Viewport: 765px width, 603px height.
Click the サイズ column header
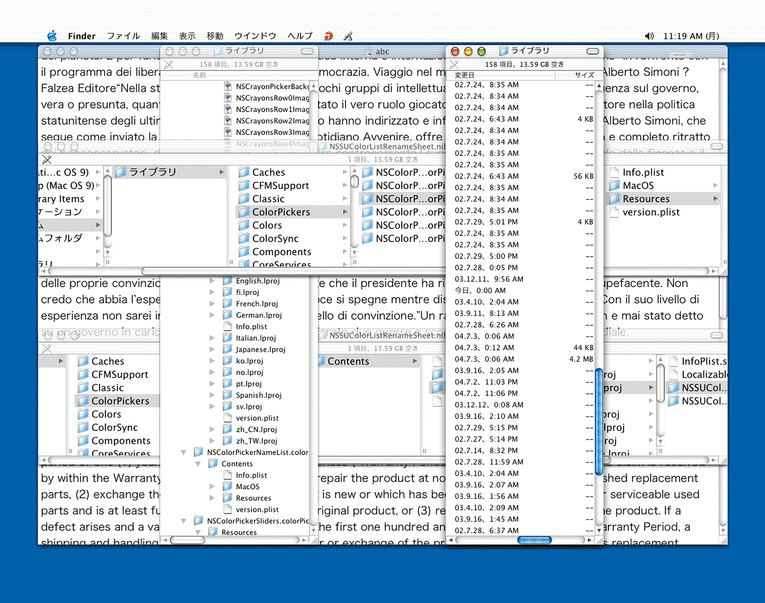click(x=583, y=75)
